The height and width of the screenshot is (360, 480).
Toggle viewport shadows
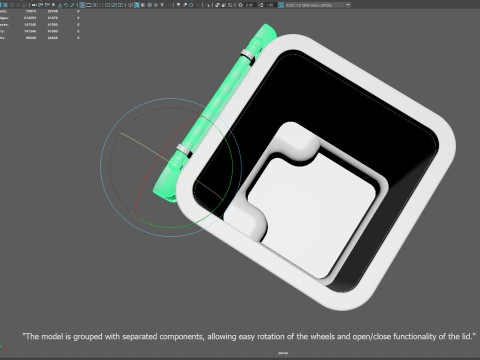[169, 5]
